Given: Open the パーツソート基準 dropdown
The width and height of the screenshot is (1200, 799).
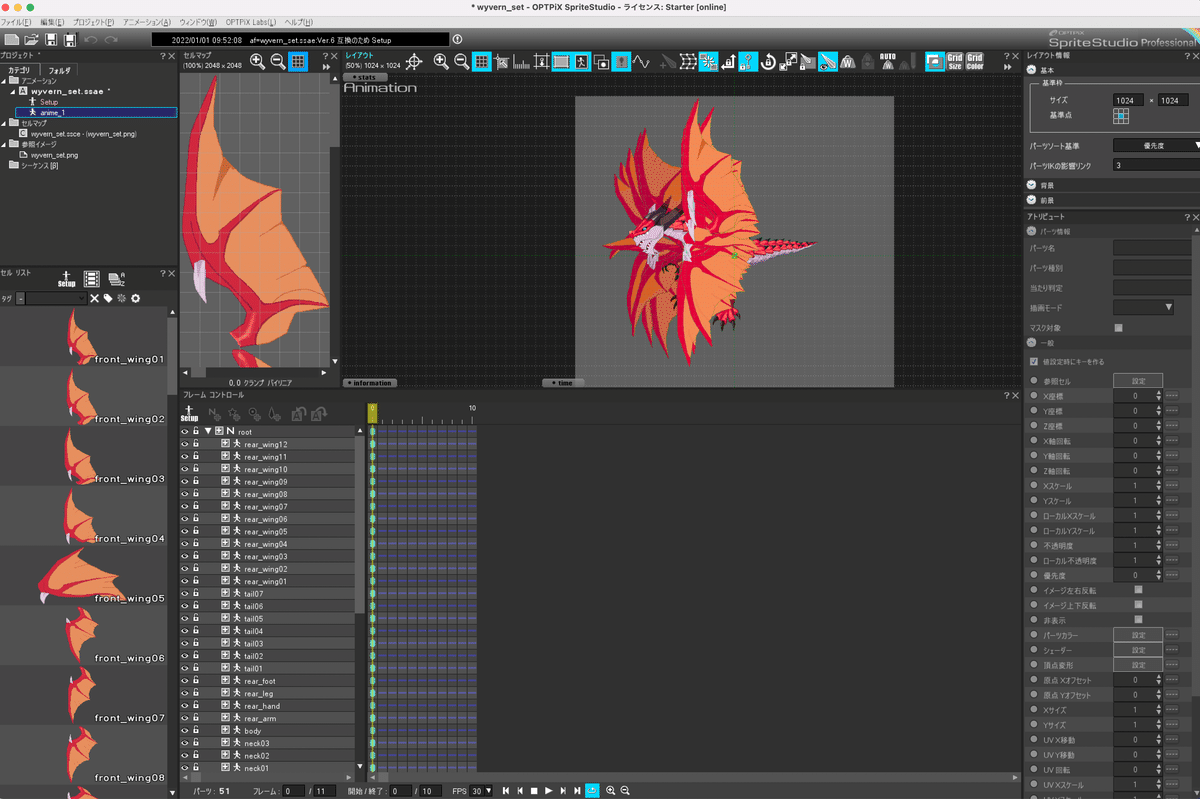Looking at the screenshot, I should pos(1156,145).
